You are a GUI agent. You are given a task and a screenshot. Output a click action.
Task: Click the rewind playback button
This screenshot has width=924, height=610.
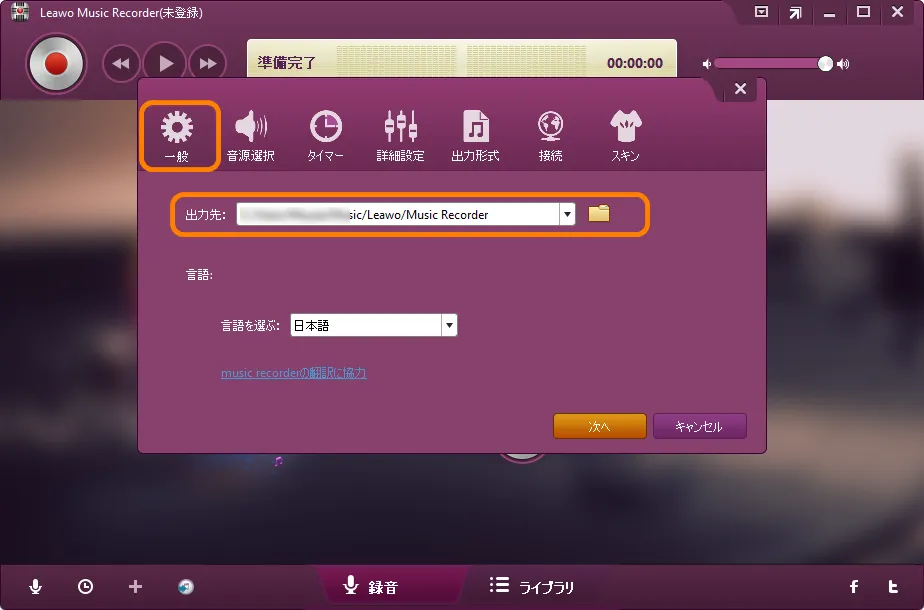(x=121, y=63)
